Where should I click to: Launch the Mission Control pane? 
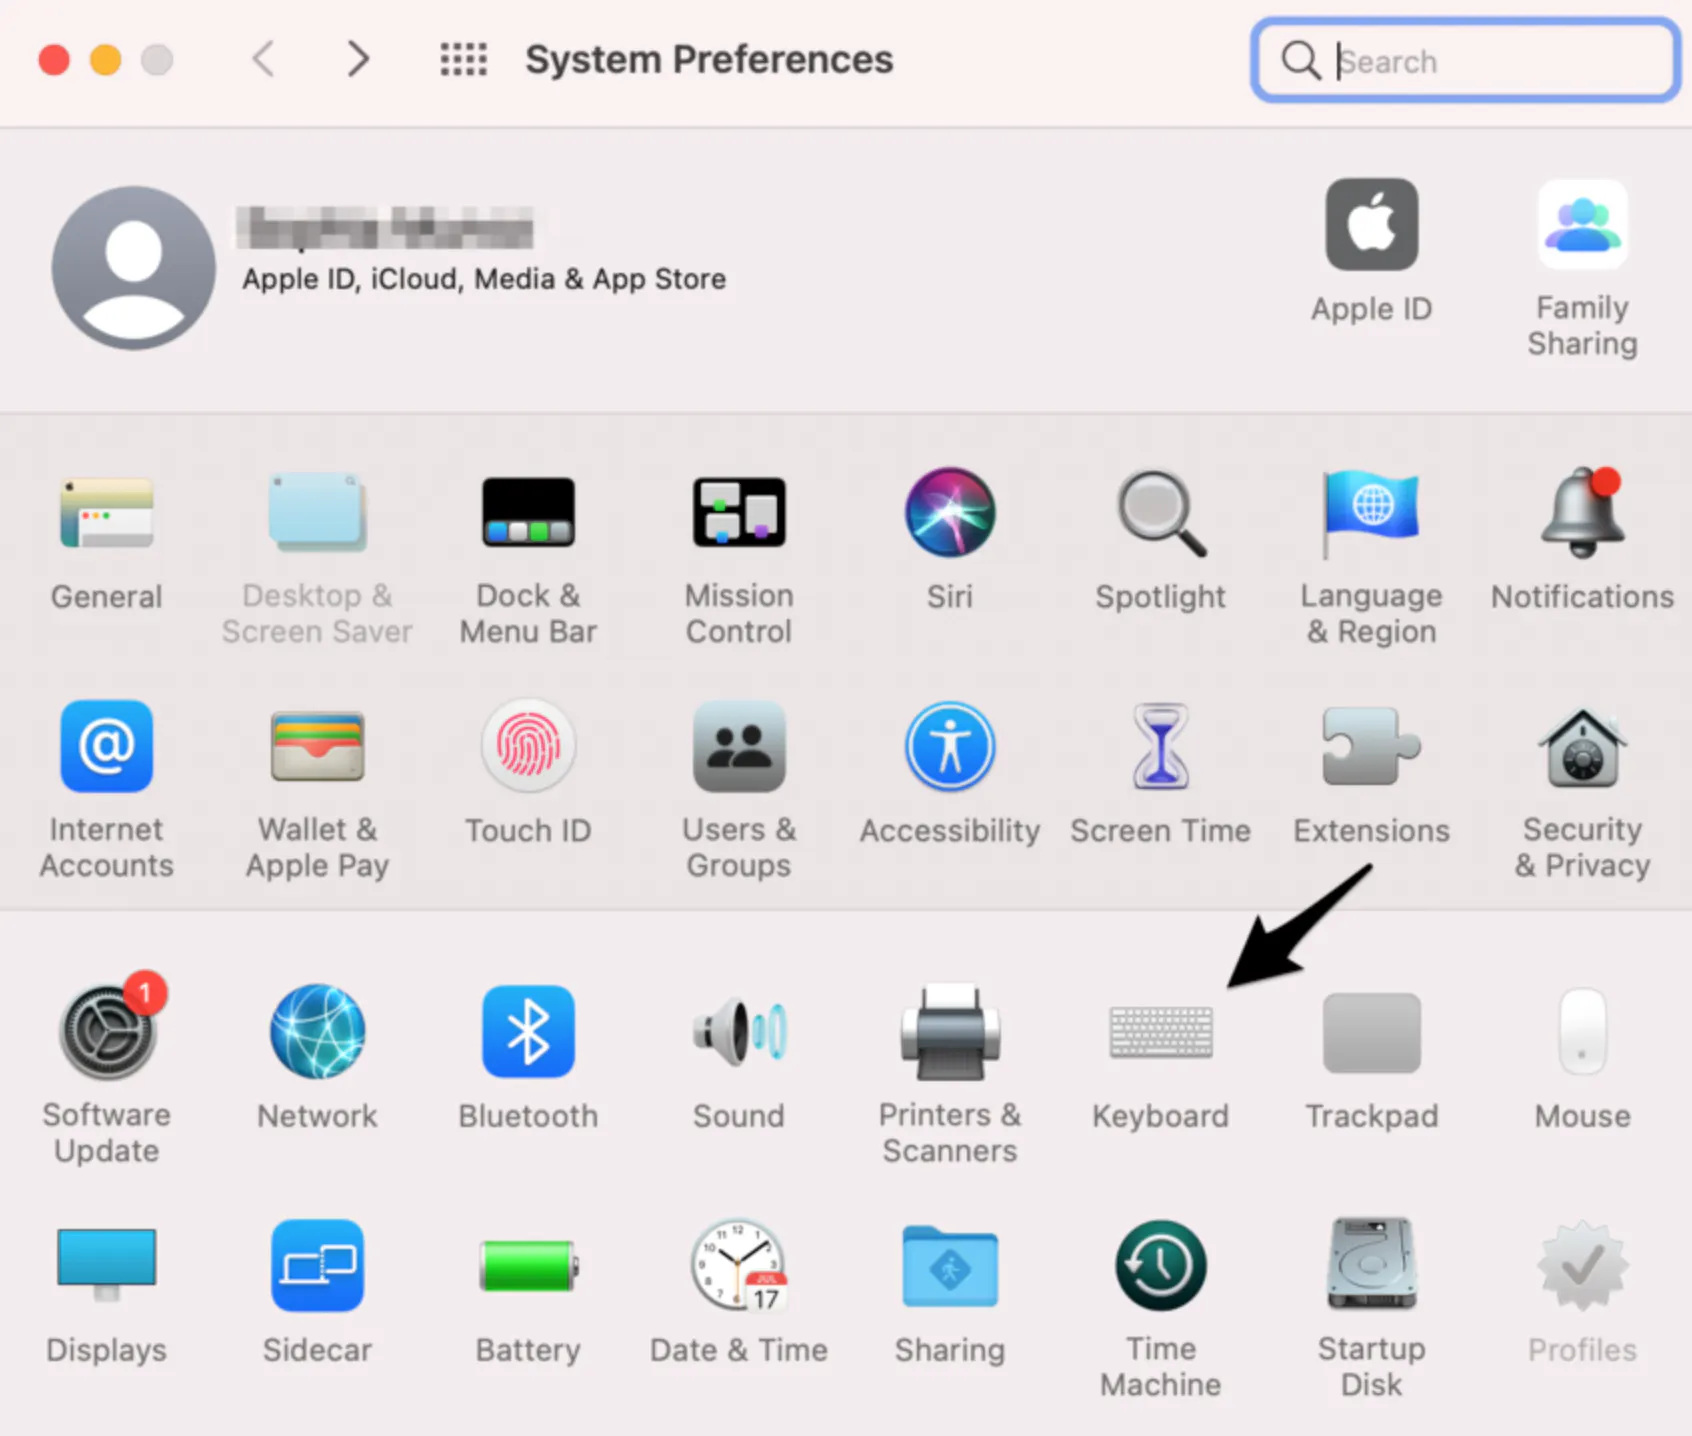(x=739, y=512)
